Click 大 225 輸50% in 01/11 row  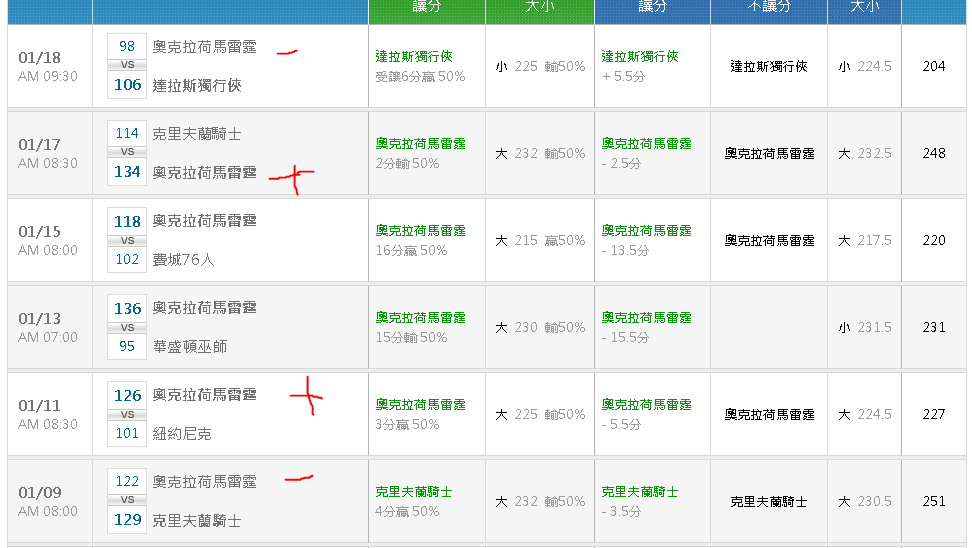540,413
